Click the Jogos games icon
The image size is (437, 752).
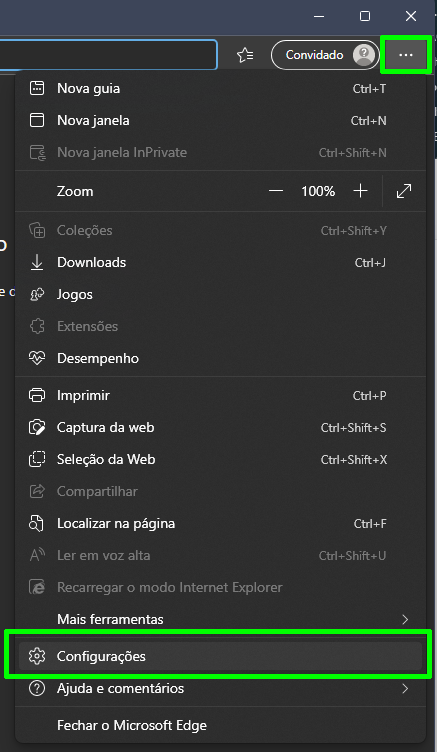tap(37, 294)
